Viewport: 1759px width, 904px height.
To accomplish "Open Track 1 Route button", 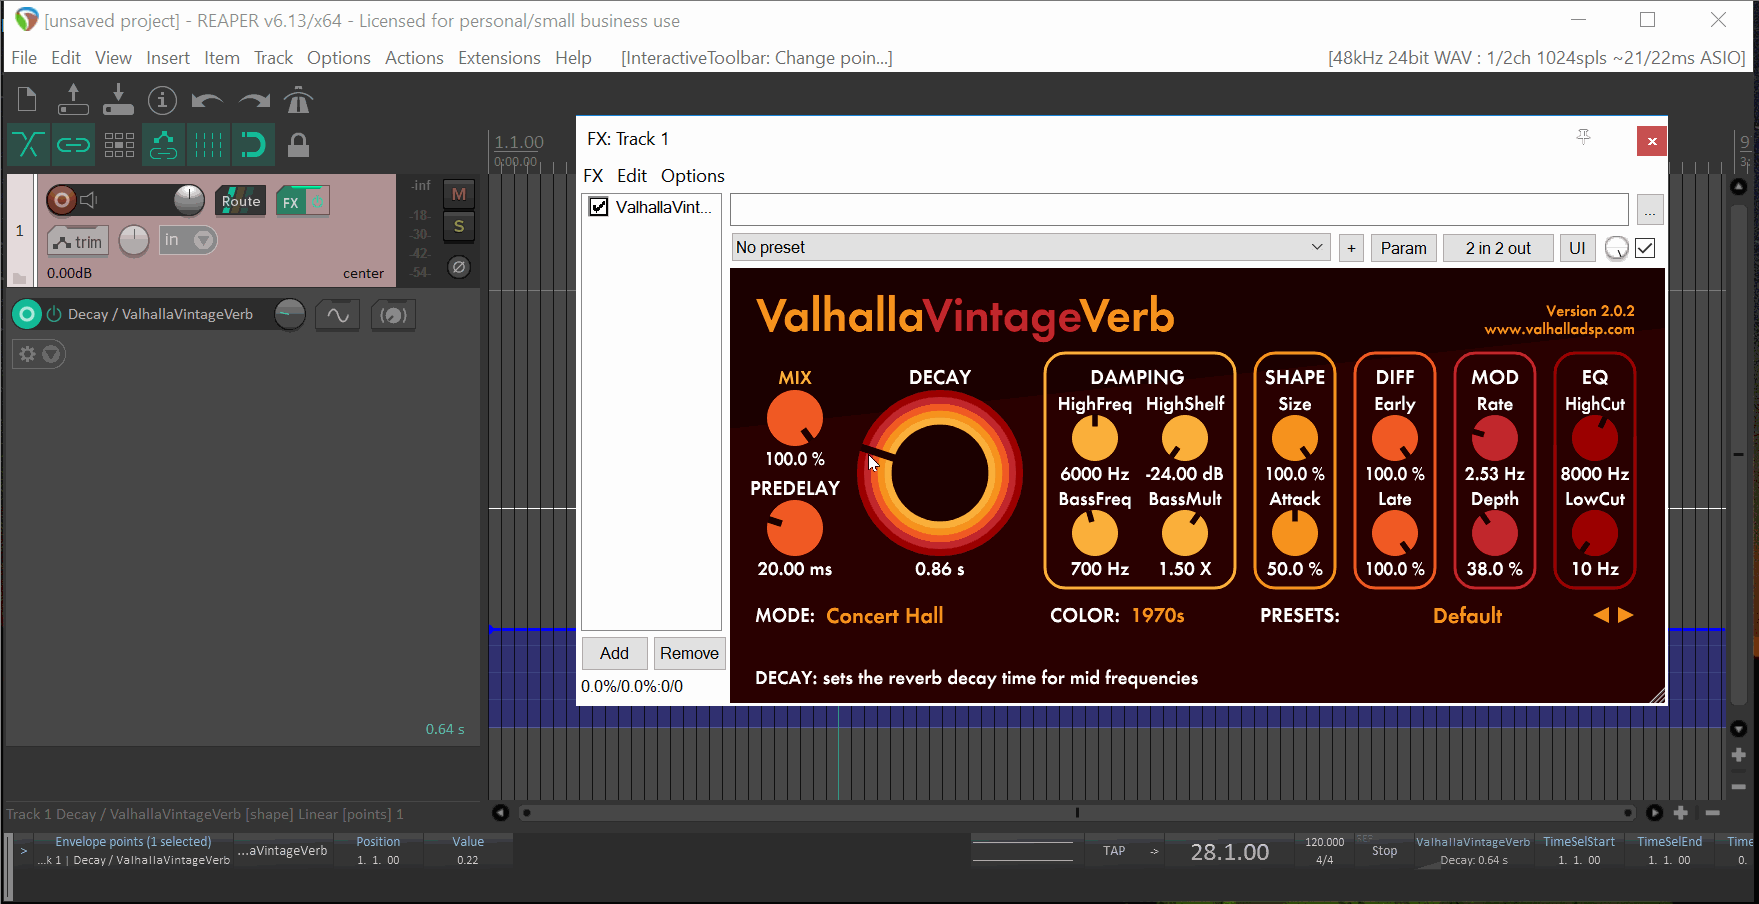I will [241, 201].
